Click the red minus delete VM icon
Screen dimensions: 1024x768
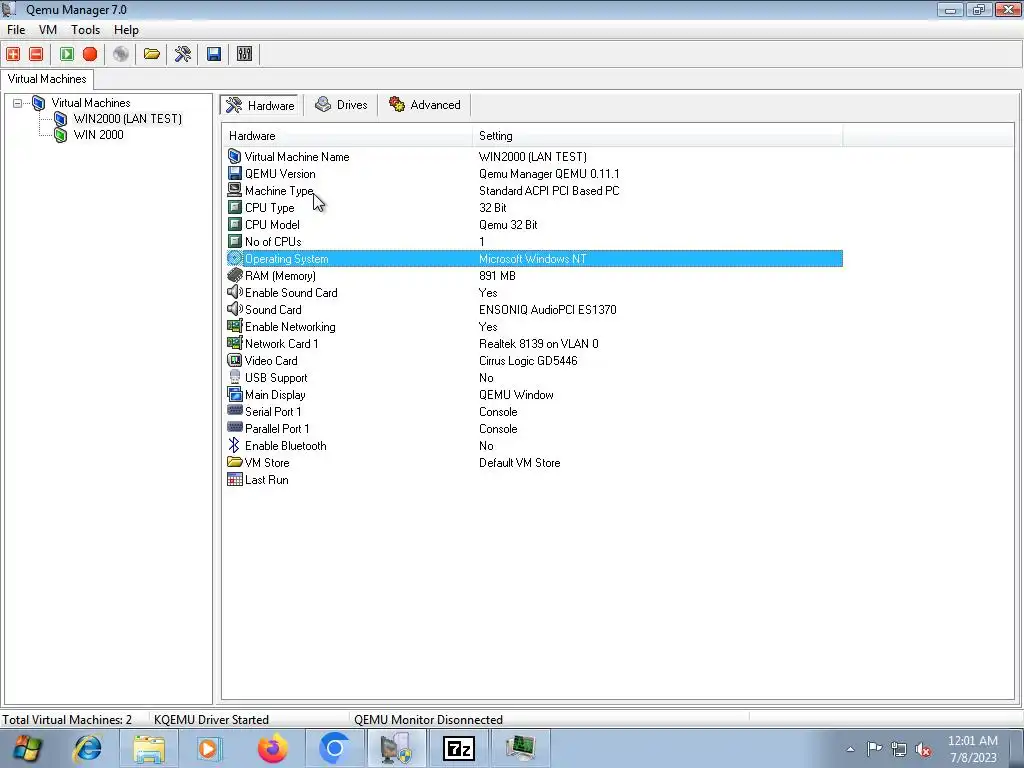coord(36,54)
